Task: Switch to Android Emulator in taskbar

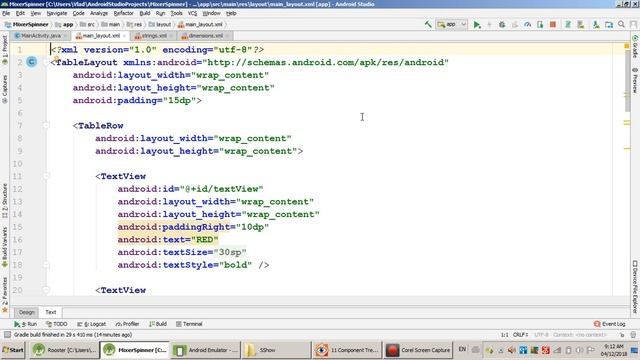Action: point(206,350)
